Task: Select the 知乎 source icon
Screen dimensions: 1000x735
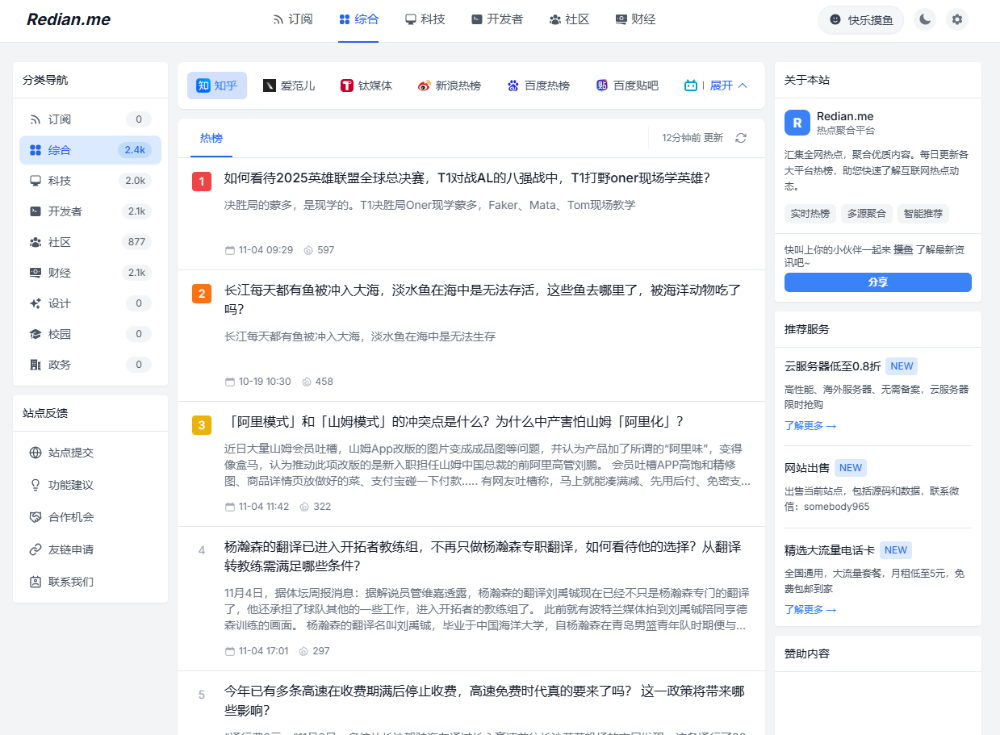Action: tap(203, 86)
